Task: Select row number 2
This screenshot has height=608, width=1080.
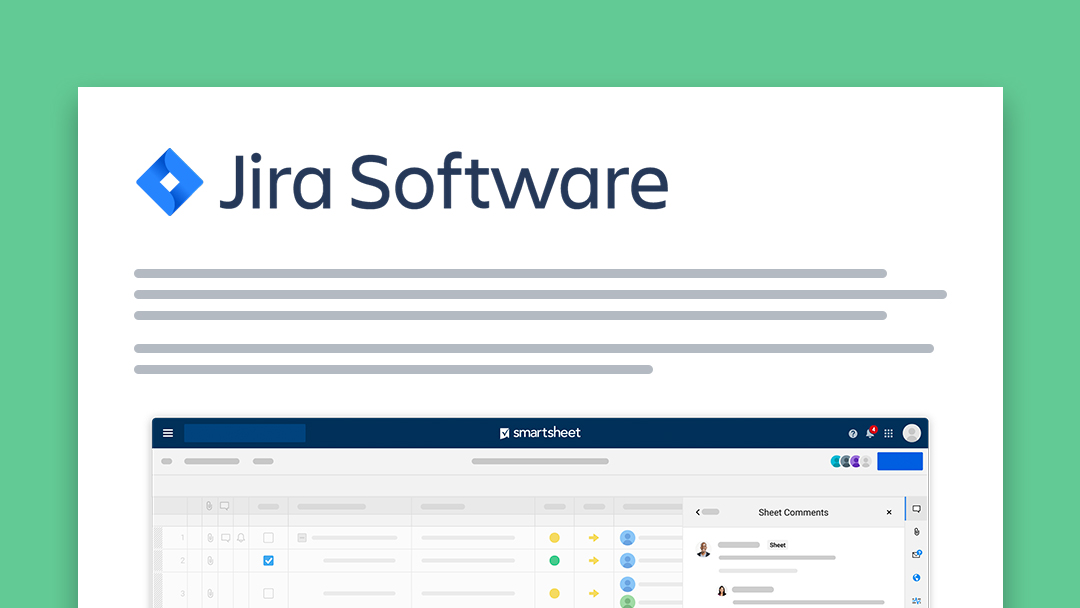Action: 183,561
